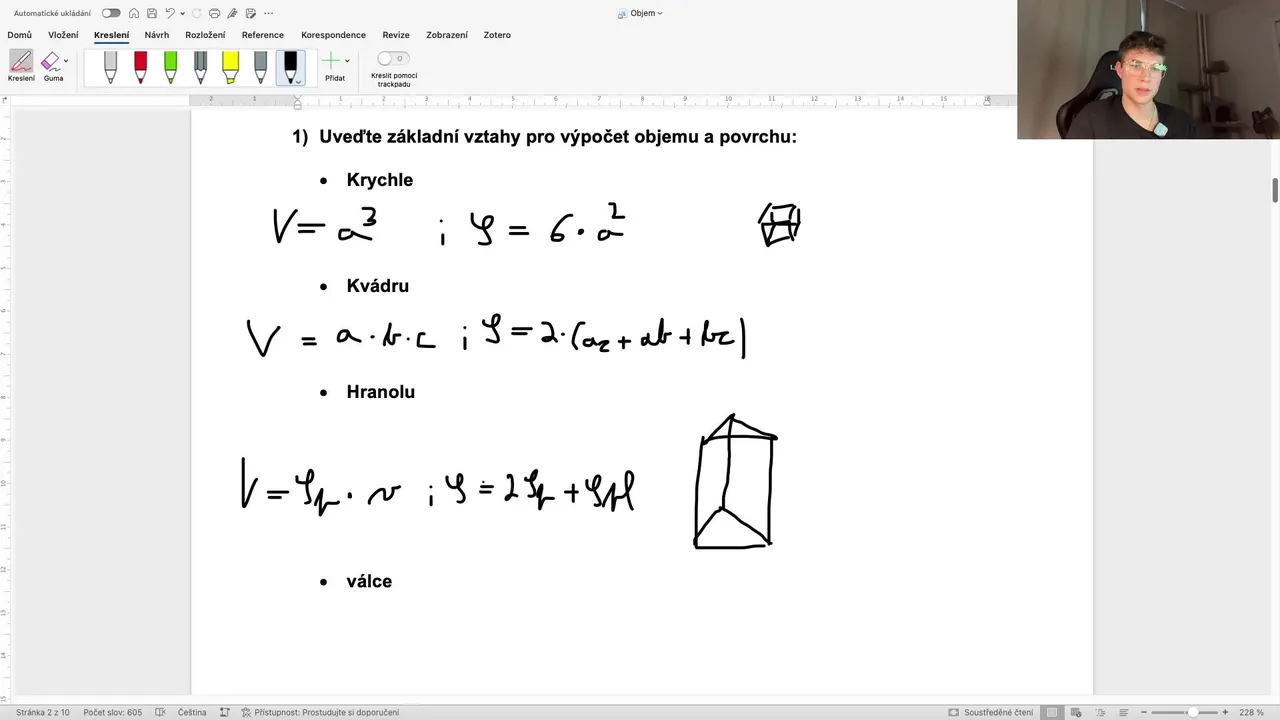This screenshot has width=1280, height=720.
Task: Click the pen-edit quick access icon
Action: (232, 13)
